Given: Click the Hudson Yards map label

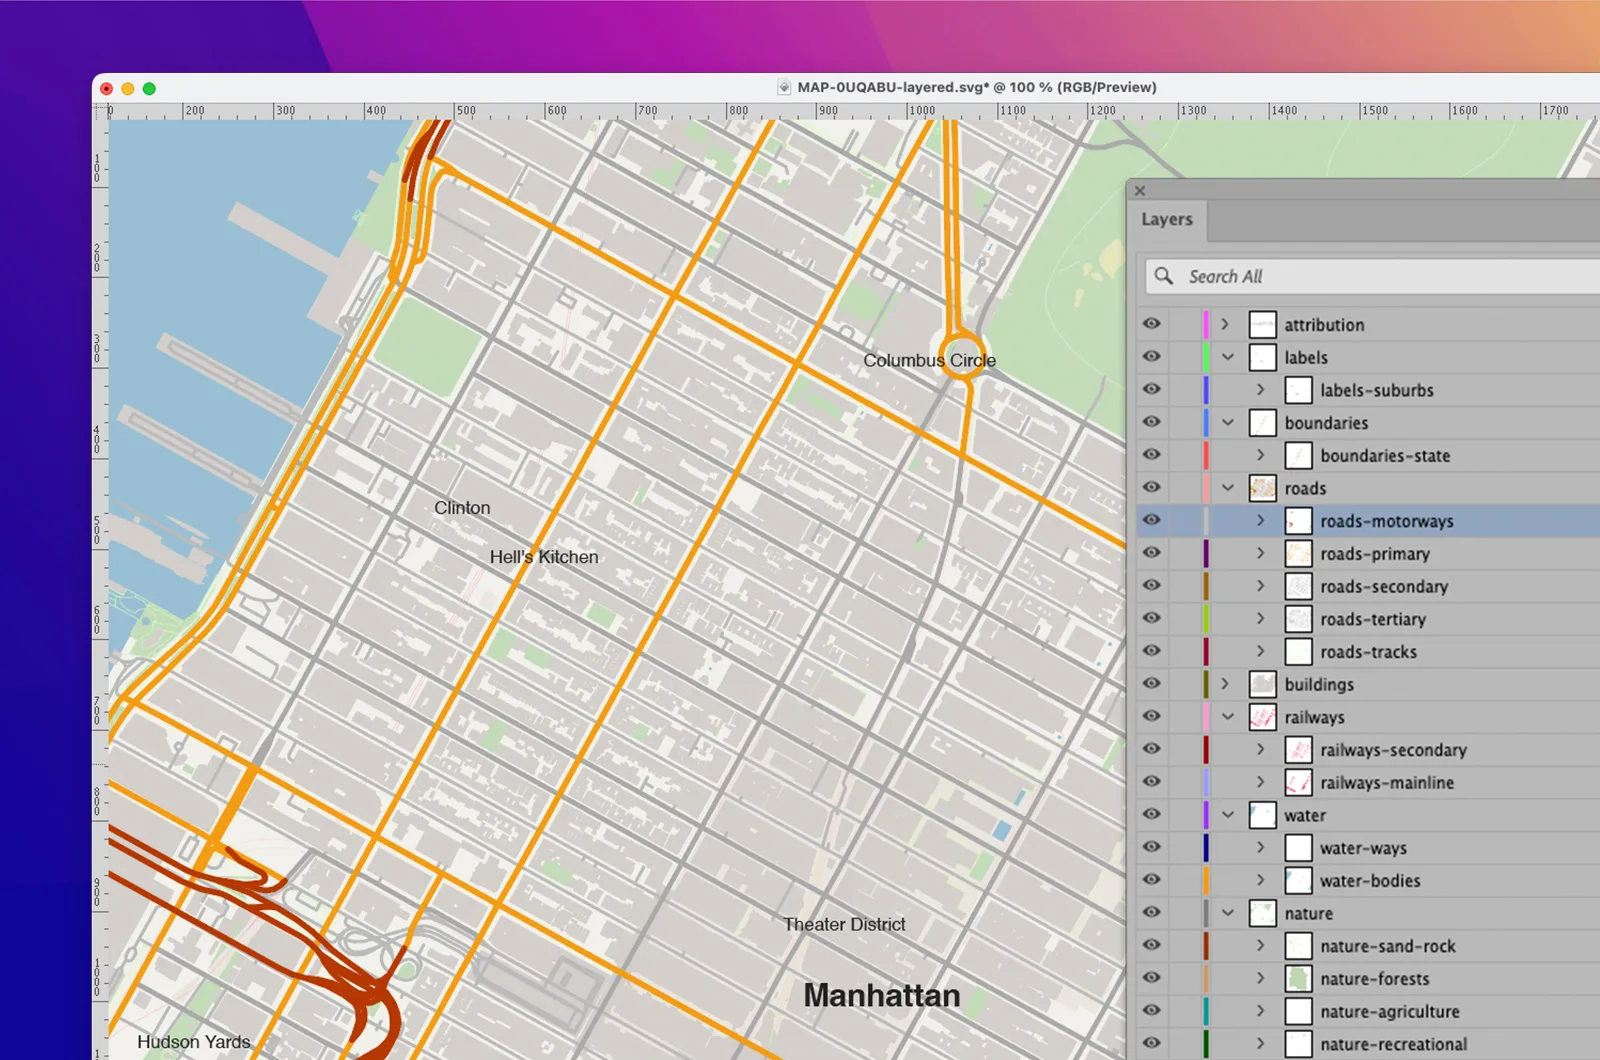Looking at the screenshot, I should pyautogui.click(x=194, y=1042).
